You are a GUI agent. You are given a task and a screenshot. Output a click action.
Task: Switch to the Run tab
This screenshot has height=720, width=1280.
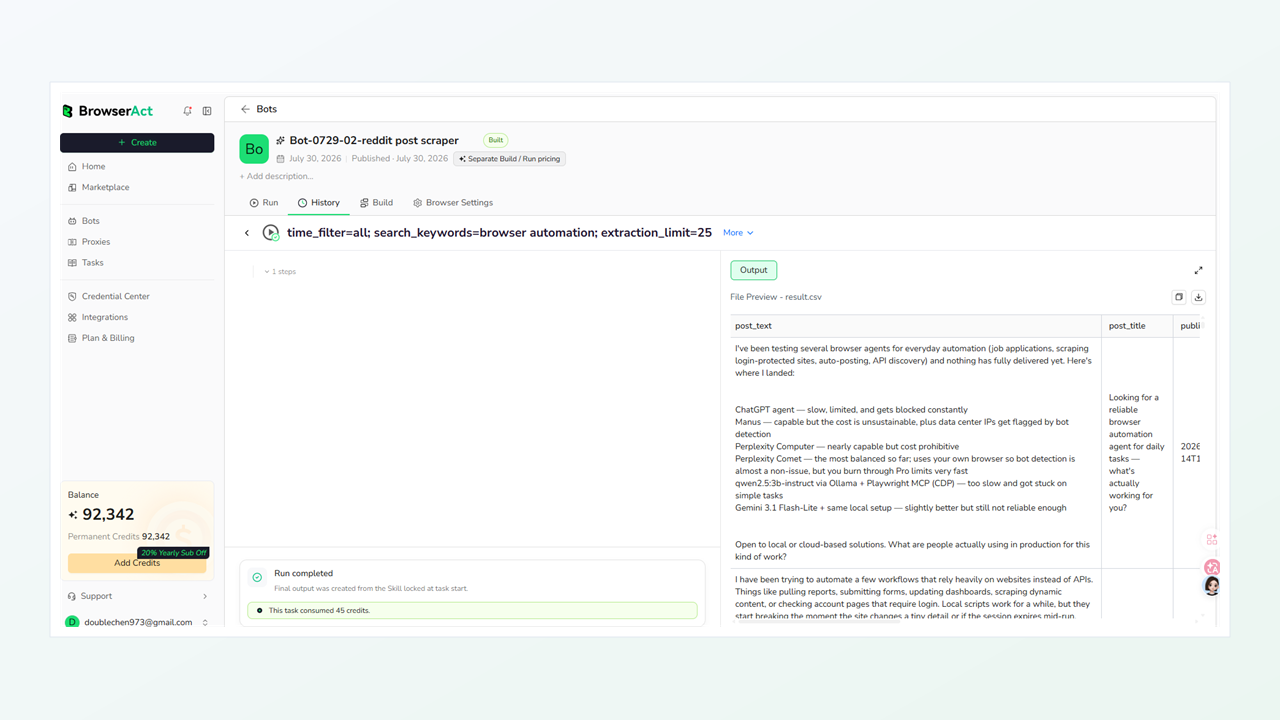(264, 202)
